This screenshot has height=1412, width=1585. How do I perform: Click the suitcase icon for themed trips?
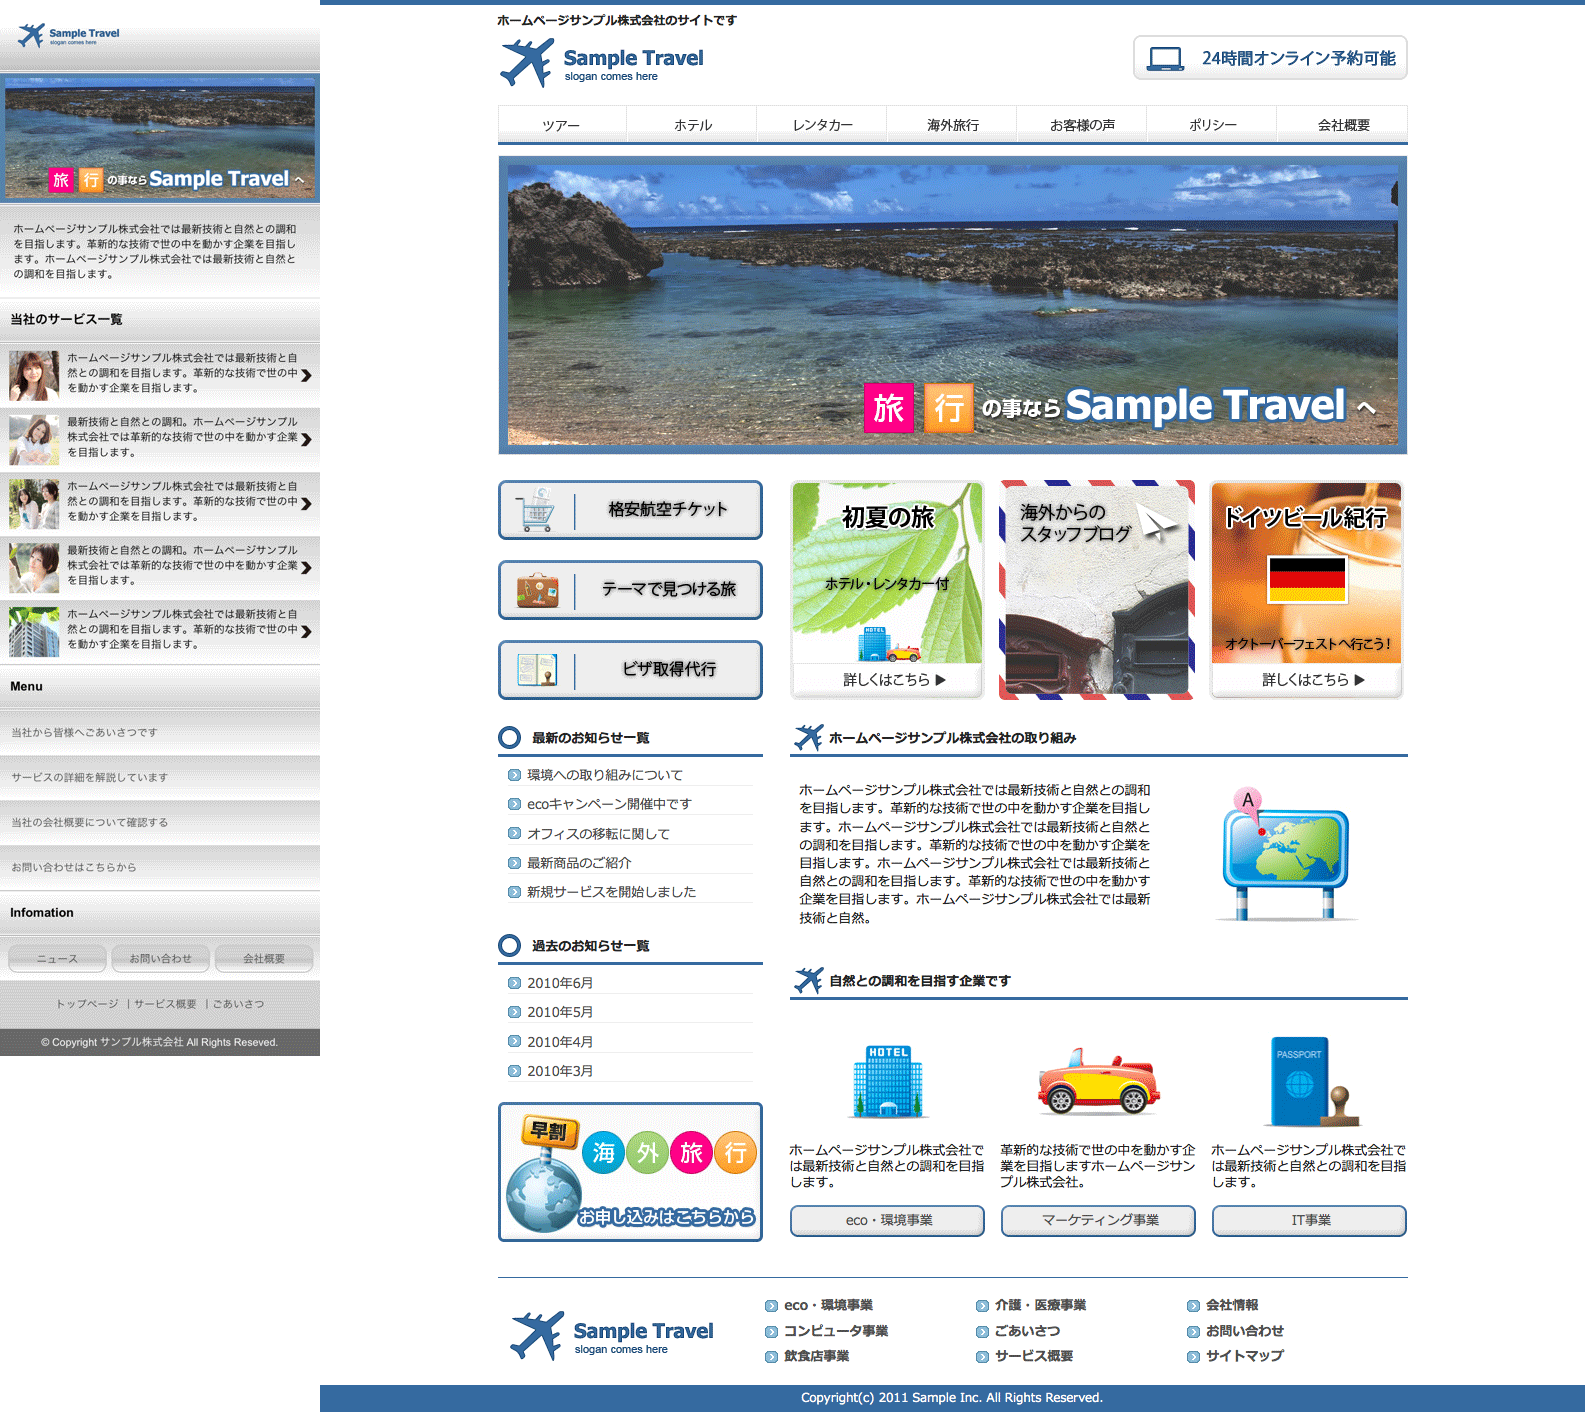[x=537, y=590]
